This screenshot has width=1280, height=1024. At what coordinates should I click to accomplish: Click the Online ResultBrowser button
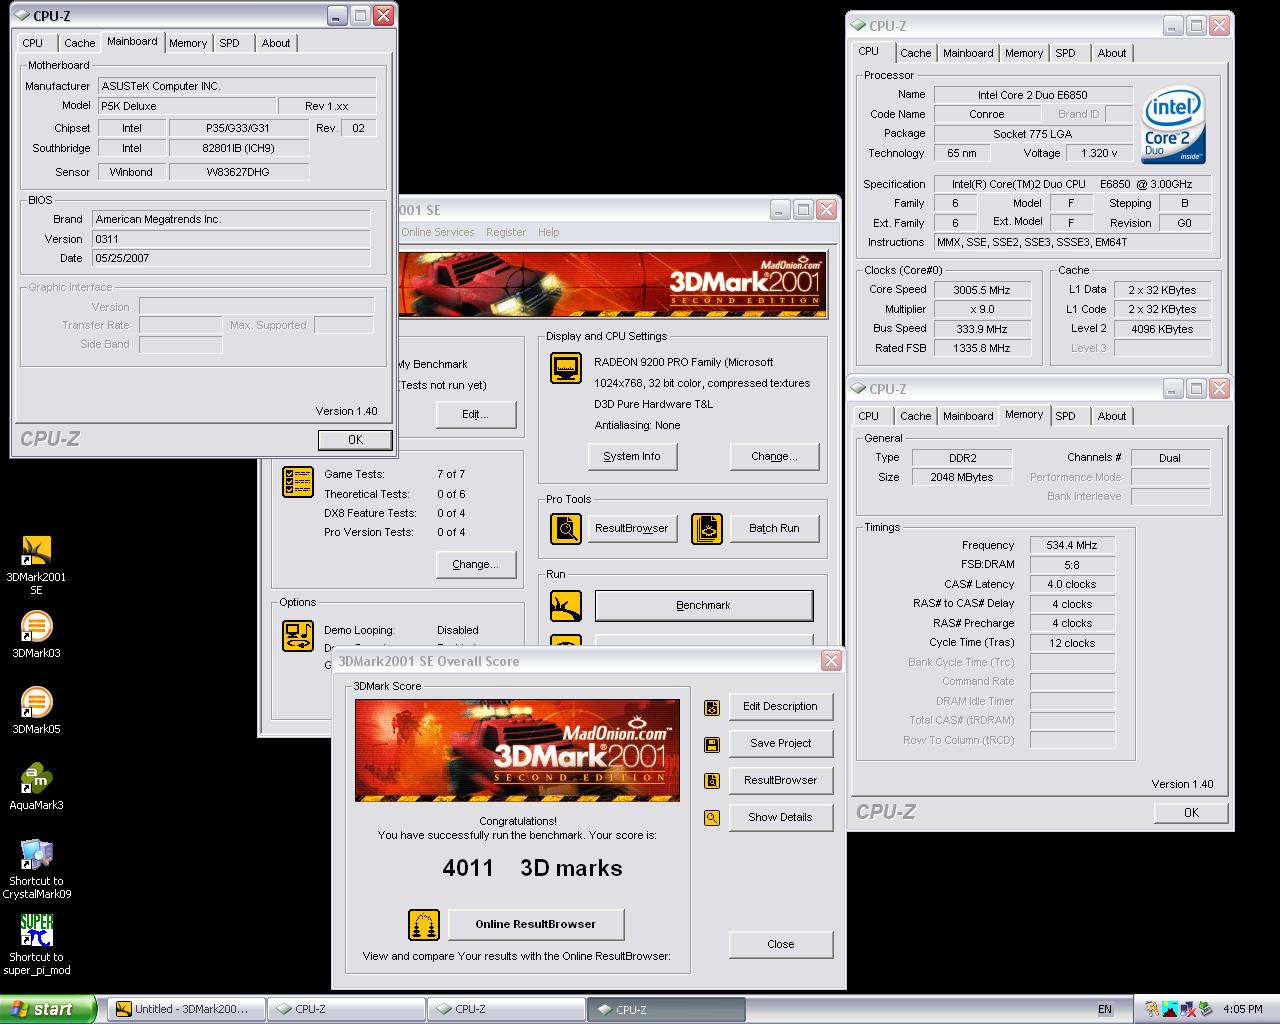coord(536,925)
